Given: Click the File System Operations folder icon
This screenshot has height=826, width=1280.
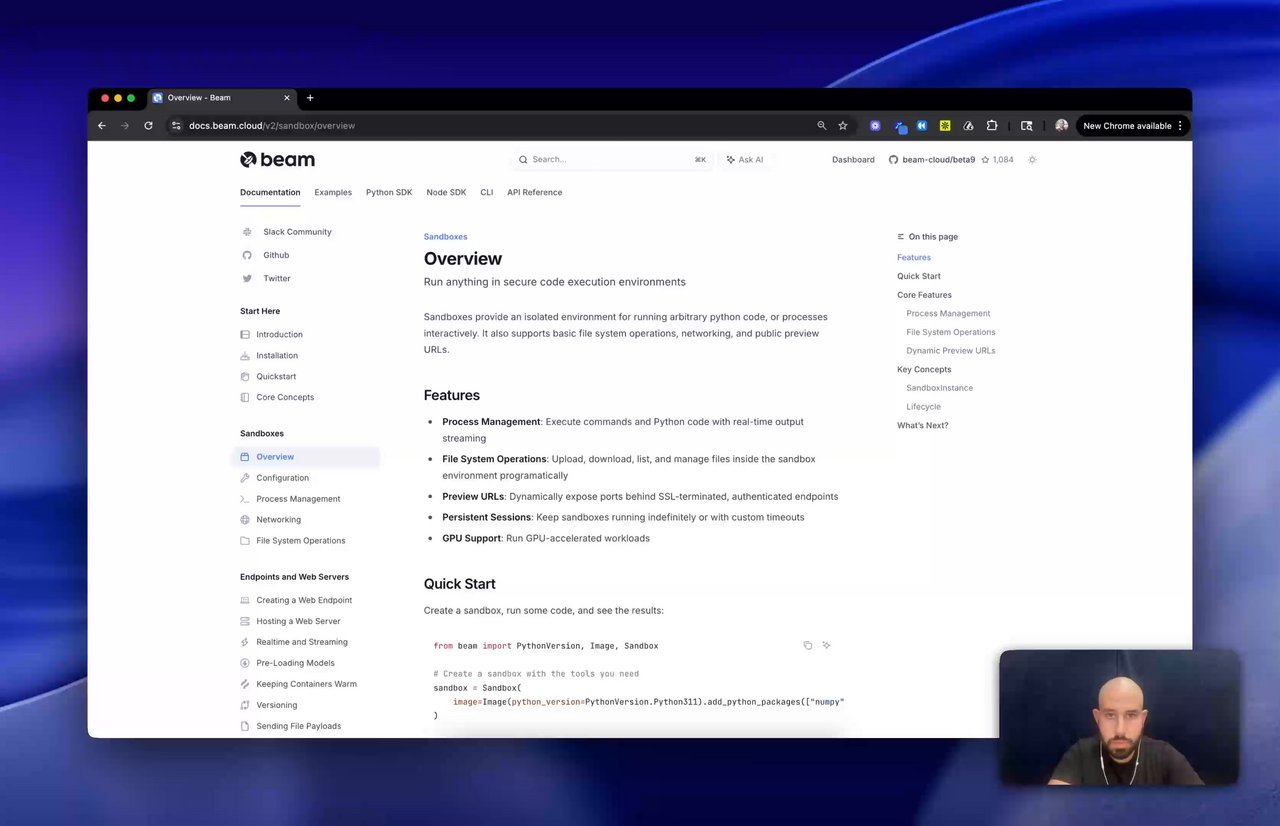Looking at the screenshot, I should pos(246,541).
